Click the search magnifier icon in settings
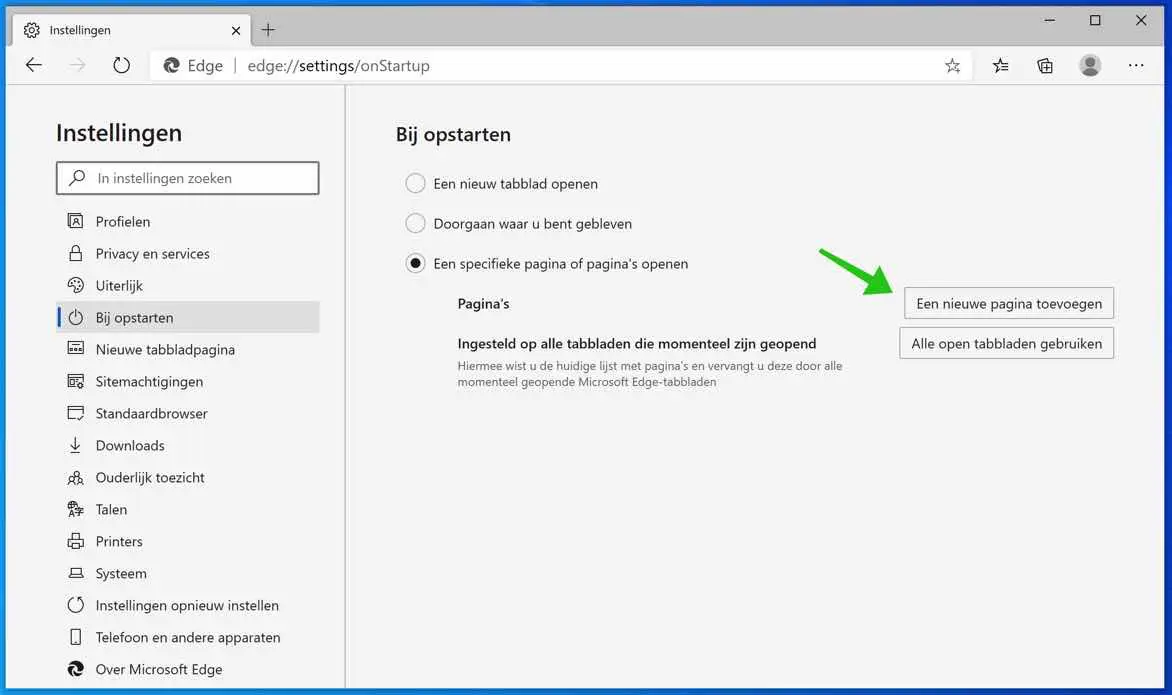Screen dimensions: 1172x695 pos(77,178)
